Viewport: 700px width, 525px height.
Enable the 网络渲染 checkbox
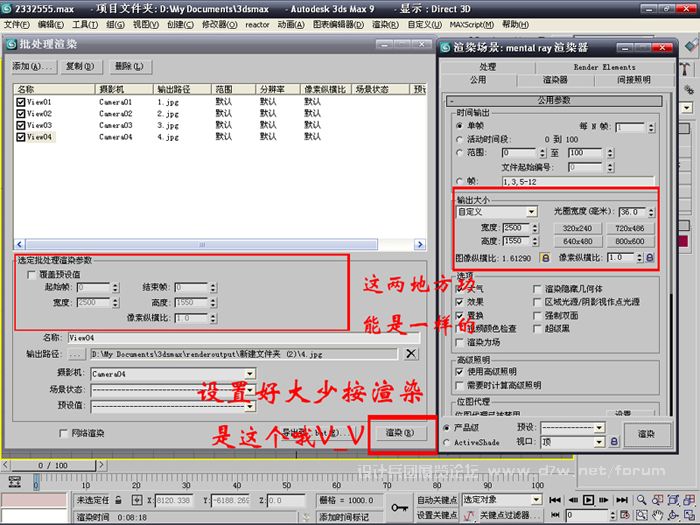point(63,433)
